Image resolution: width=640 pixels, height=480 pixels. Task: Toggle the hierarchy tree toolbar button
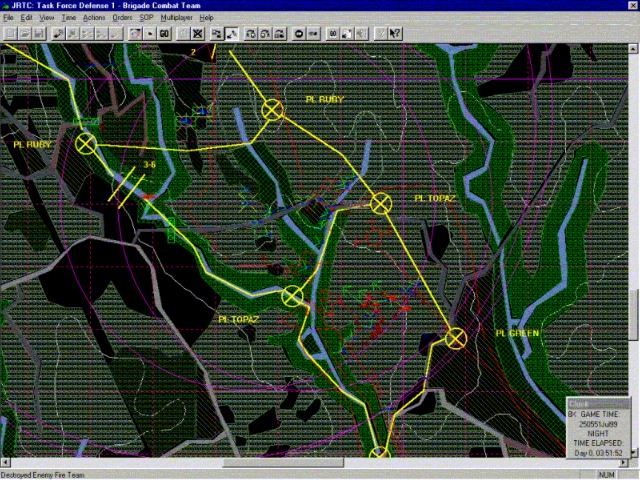point(216,33)
